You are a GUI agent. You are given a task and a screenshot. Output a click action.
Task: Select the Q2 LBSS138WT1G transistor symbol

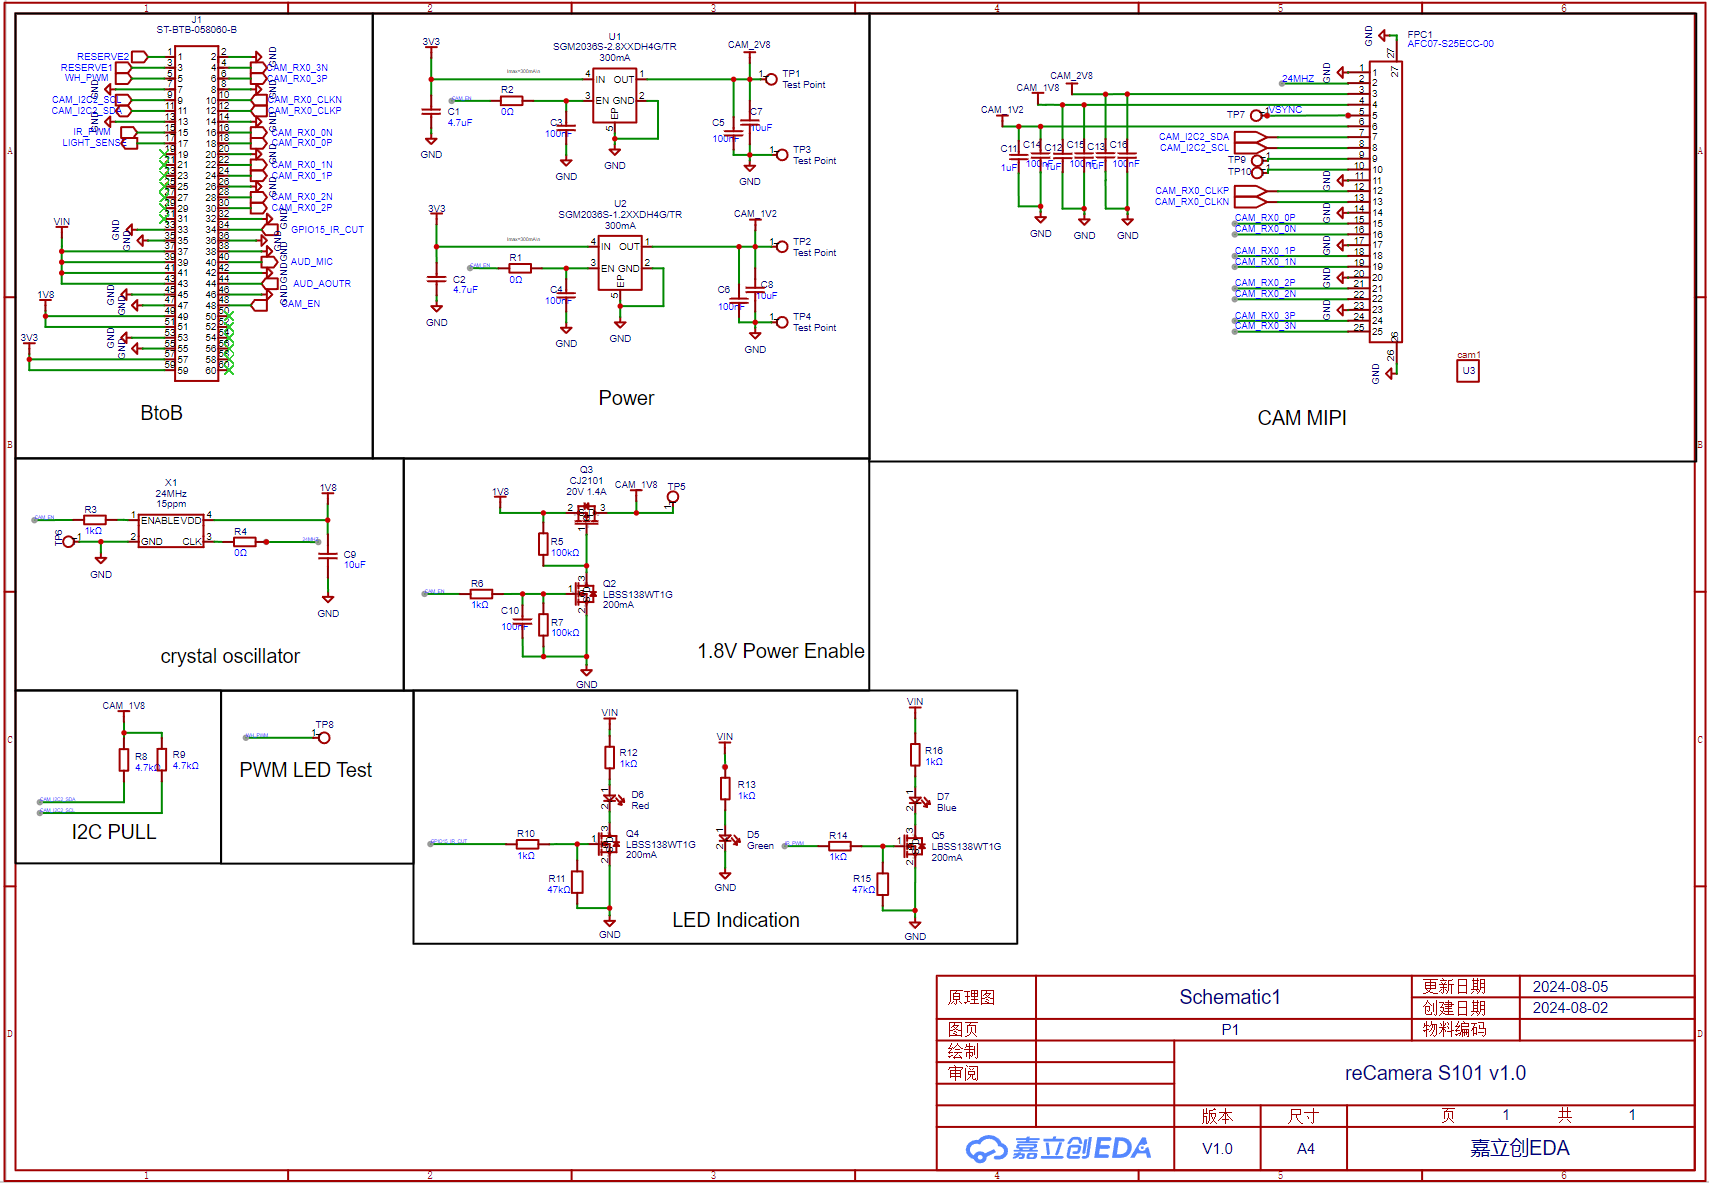585,595
